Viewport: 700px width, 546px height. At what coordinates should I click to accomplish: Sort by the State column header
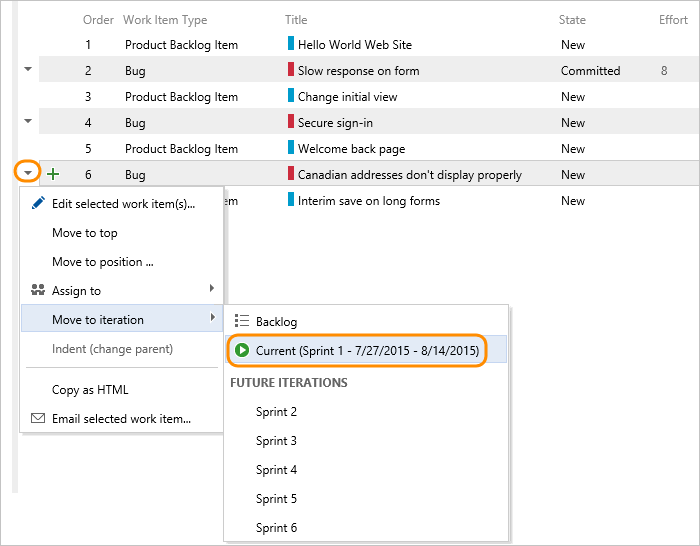(x=572, y=20)
